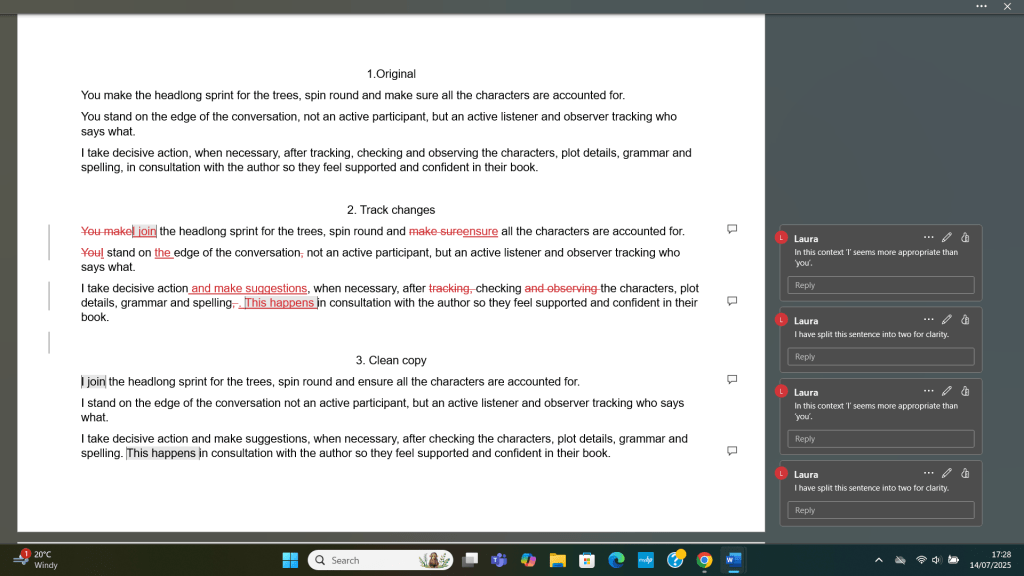Launch Google Chrome from the taskbar
Screen dimensions: 1024x576
[x=704, y=560]
